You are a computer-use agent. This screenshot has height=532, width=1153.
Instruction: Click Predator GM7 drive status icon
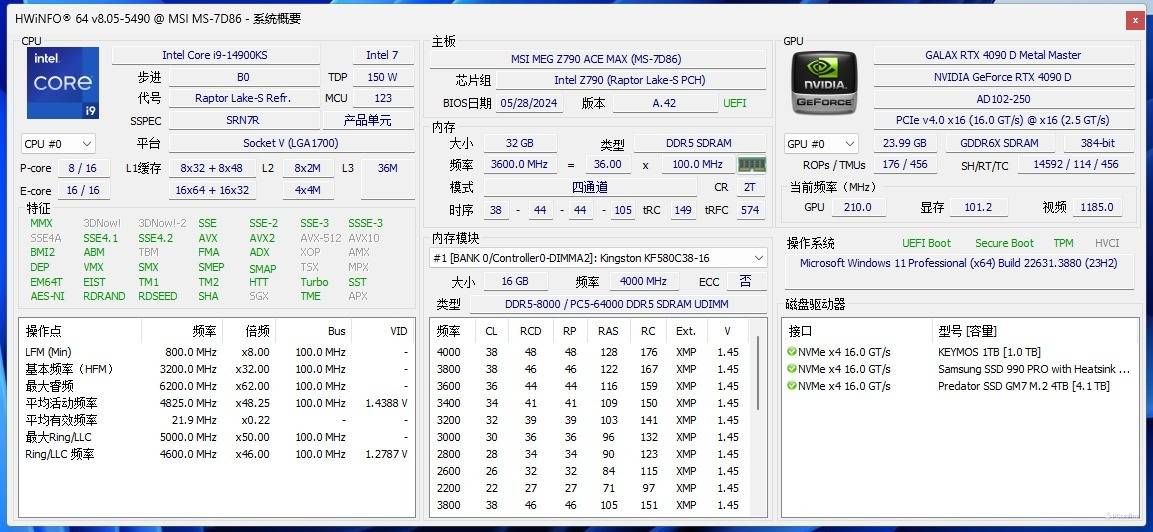point(792,386)
